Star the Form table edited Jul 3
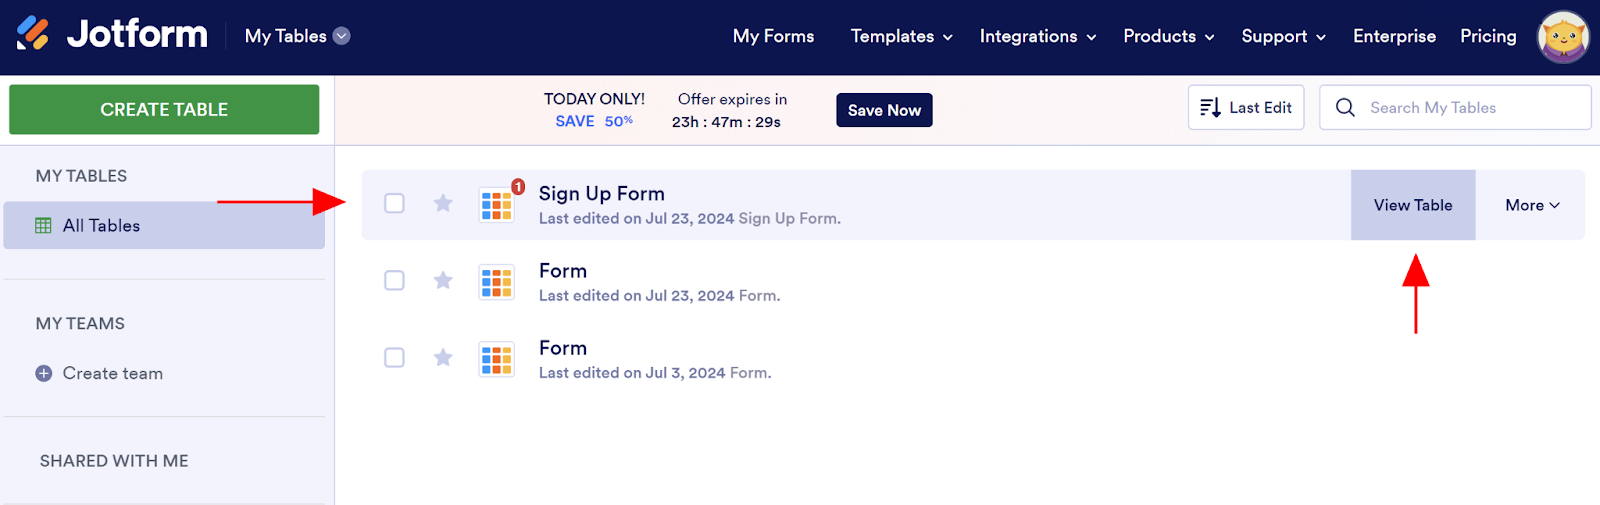 click(443, 358)
